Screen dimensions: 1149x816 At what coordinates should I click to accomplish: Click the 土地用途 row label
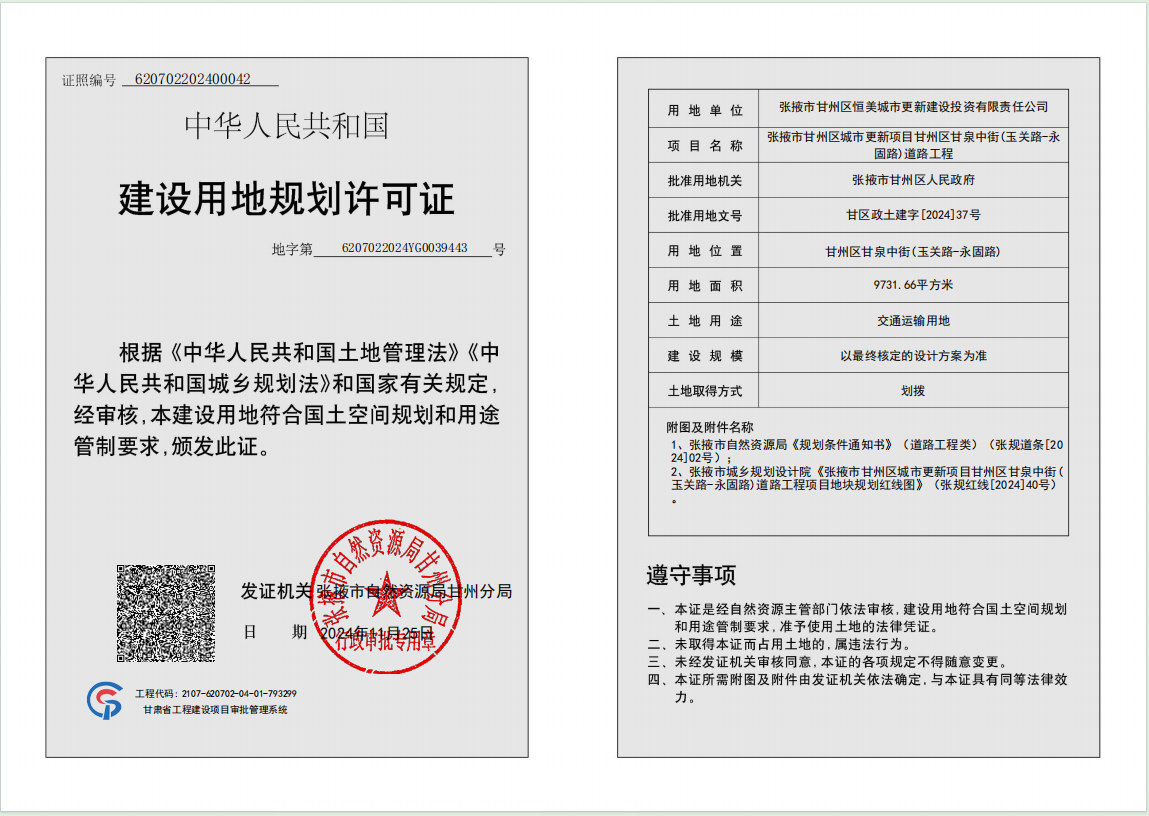705,321
